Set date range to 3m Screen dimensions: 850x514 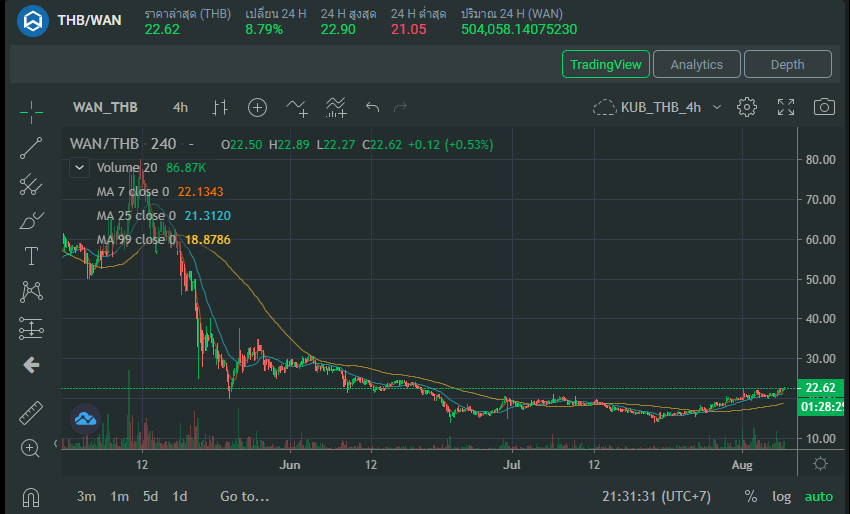click(x=86, y=496)
